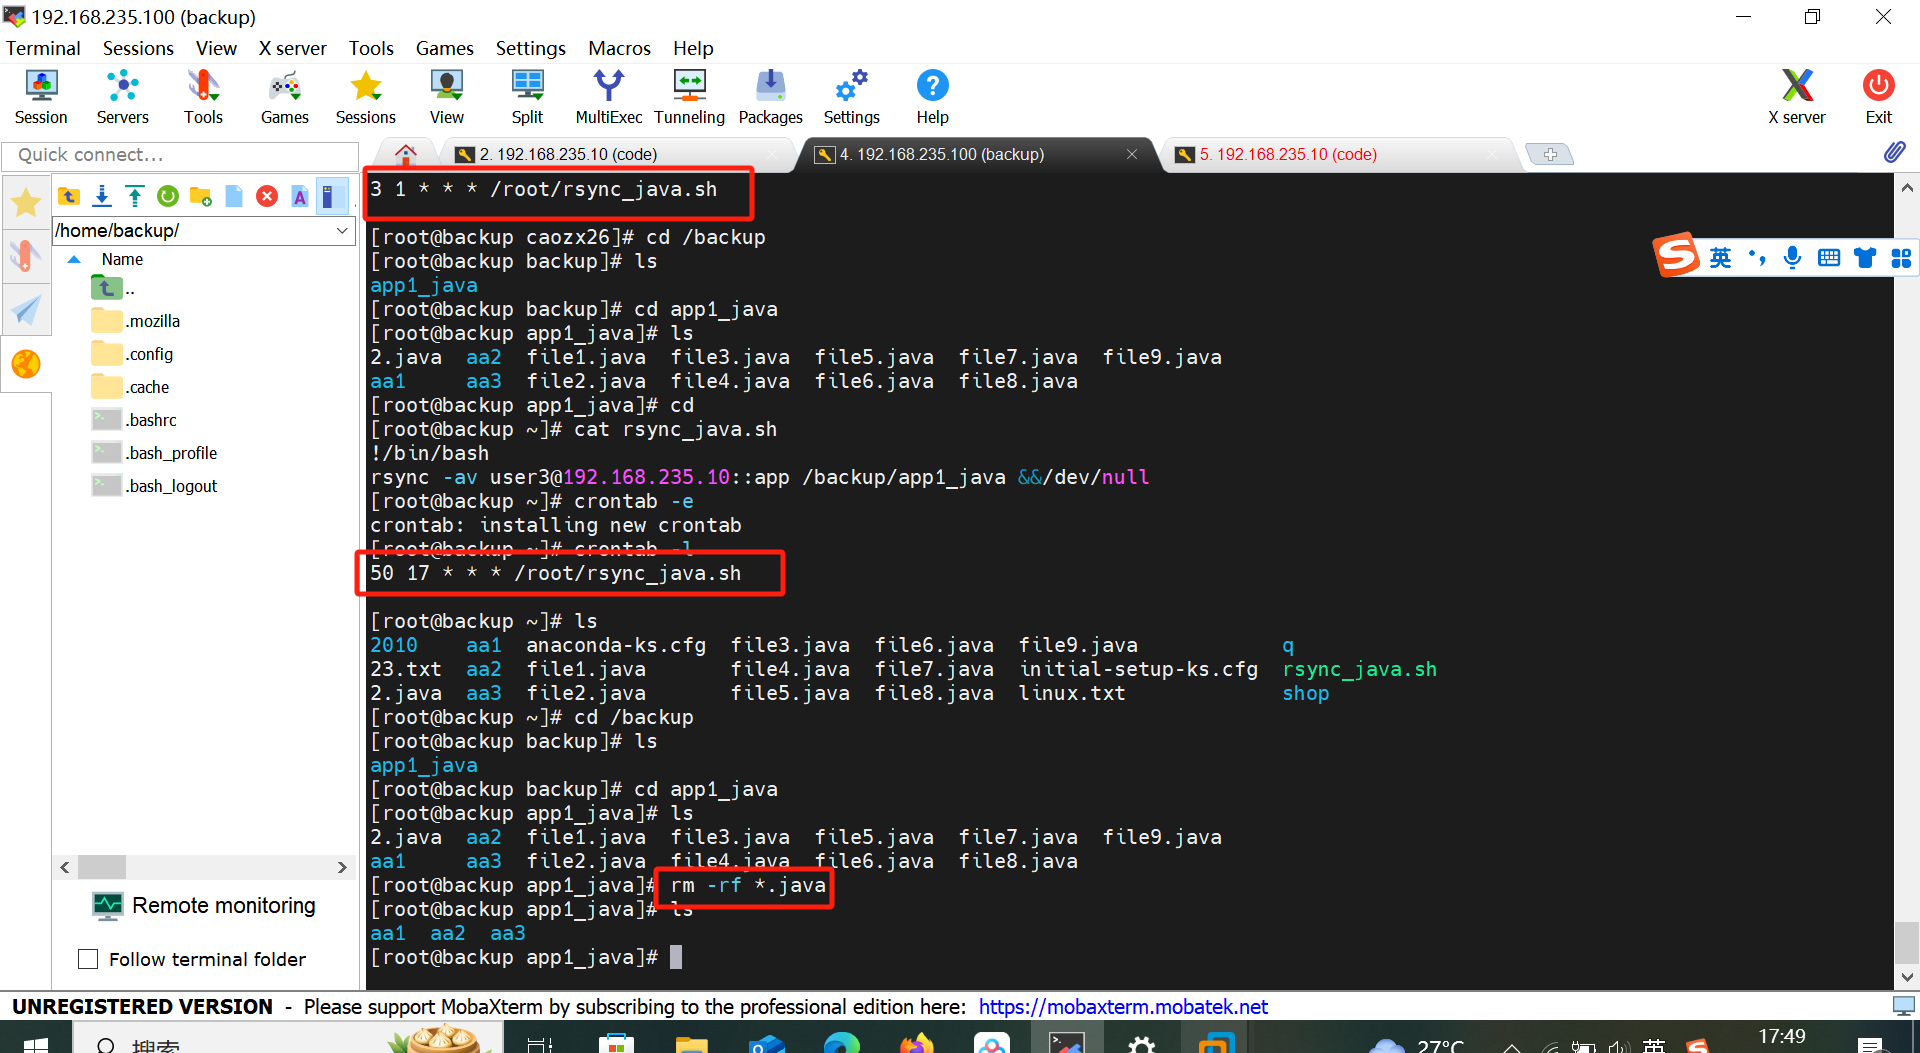Image resolution: width=1920 pixels, height=1053 pixels.
Task: Click the Remote monitoring button
Action: click(204, 906)
